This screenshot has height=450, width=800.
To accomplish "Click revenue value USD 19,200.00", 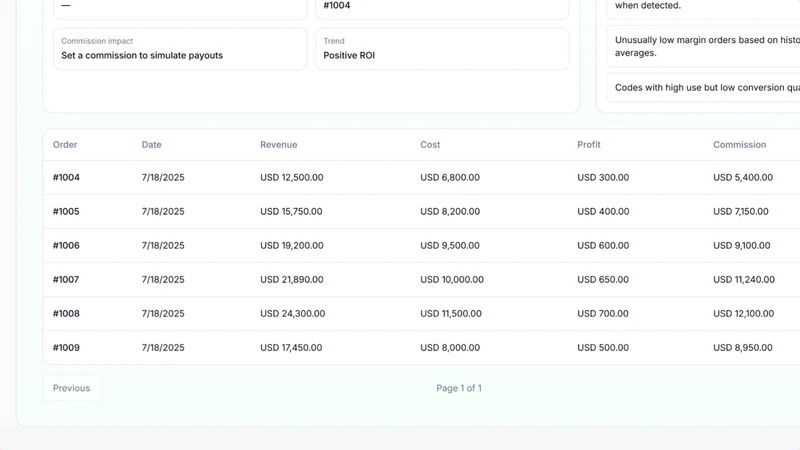I will [x=292, y=245].
